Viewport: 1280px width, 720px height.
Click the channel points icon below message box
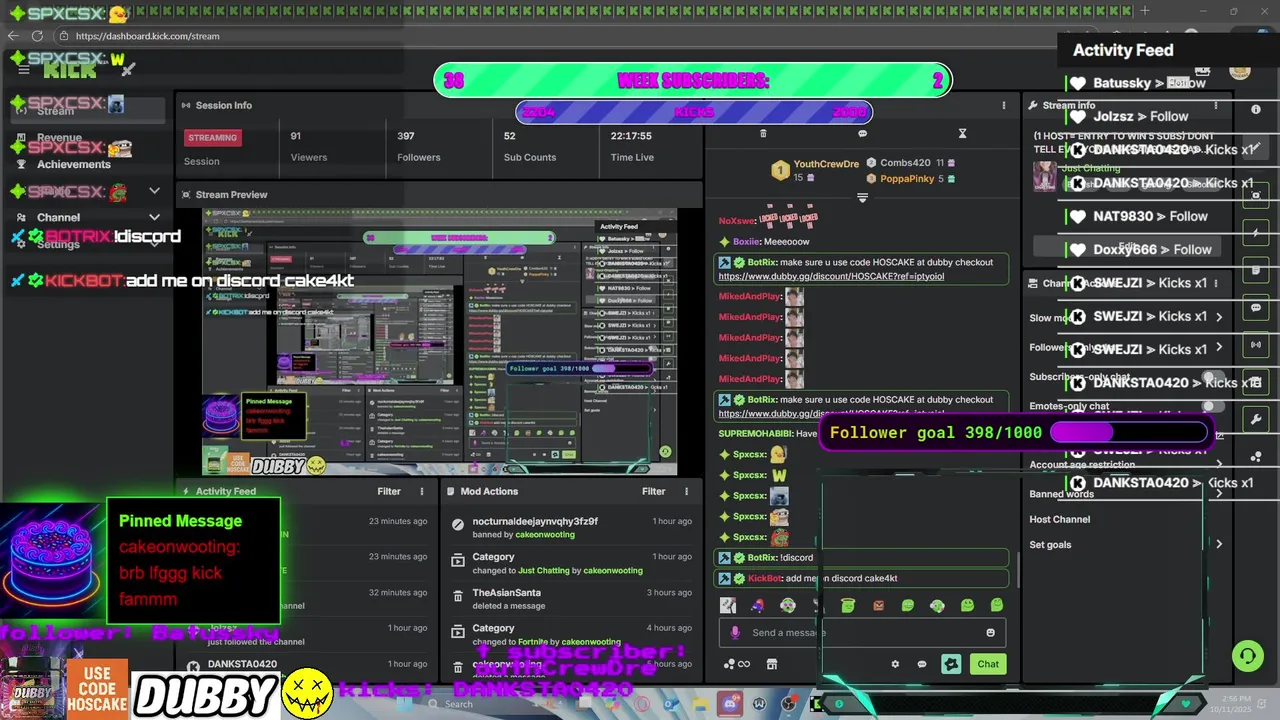(x=736, y=664)
